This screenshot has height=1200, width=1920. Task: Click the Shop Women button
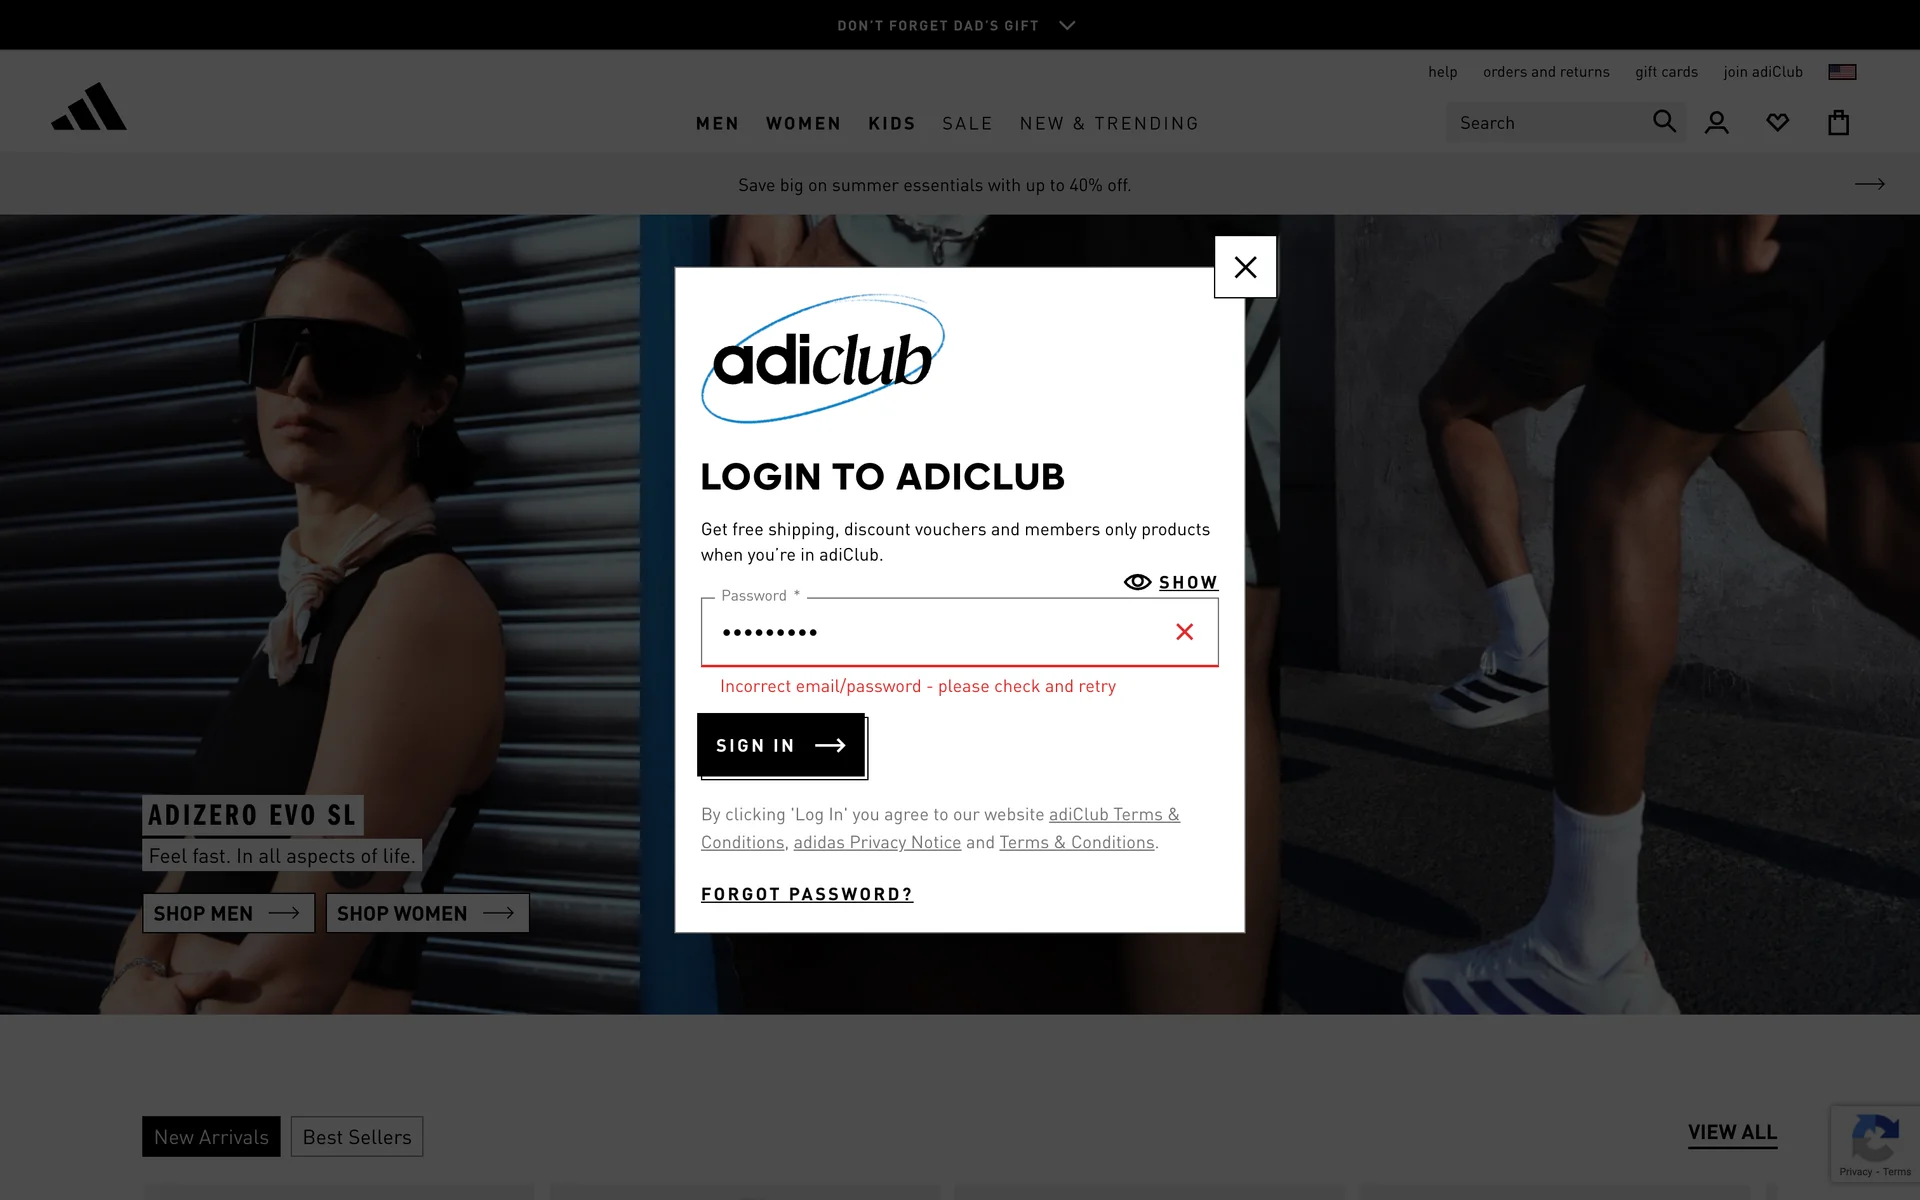pyautogui.click(x=427, y=913)
